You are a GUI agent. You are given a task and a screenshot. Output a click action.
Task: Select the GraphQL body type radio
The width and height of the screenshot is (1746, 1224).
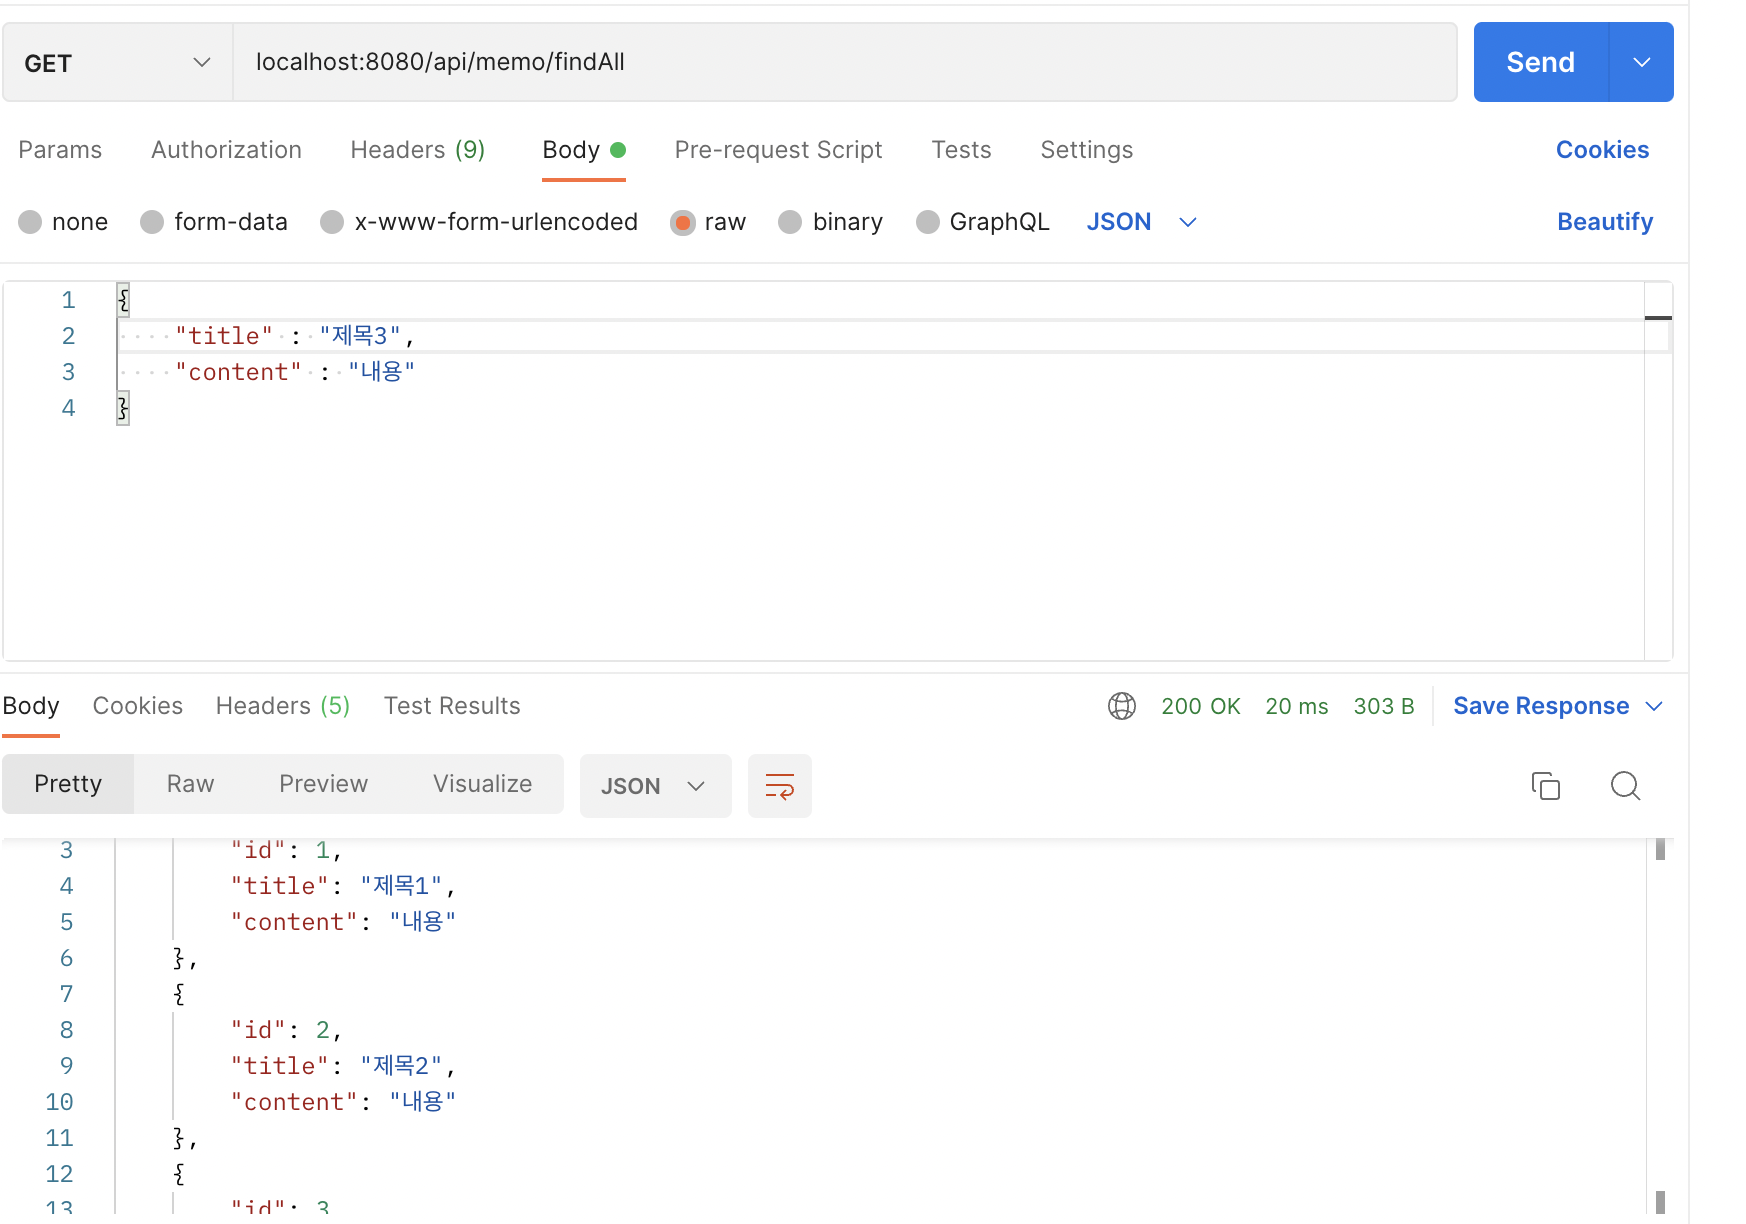928,222
